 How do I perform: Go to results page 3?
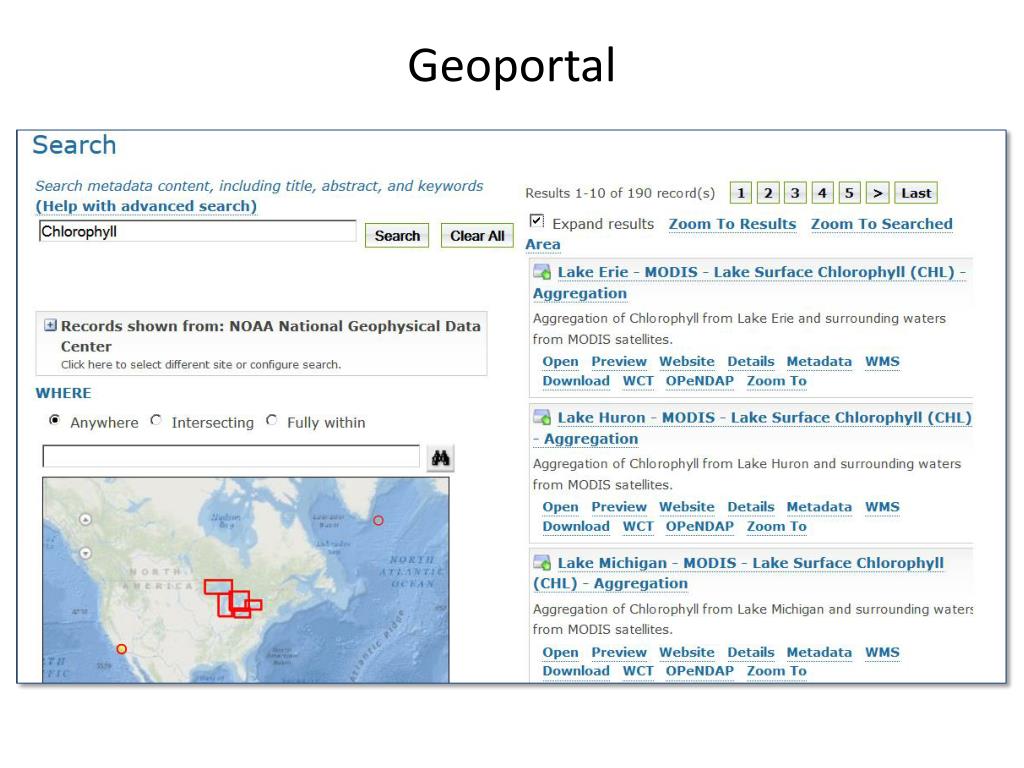click(795, 193)
